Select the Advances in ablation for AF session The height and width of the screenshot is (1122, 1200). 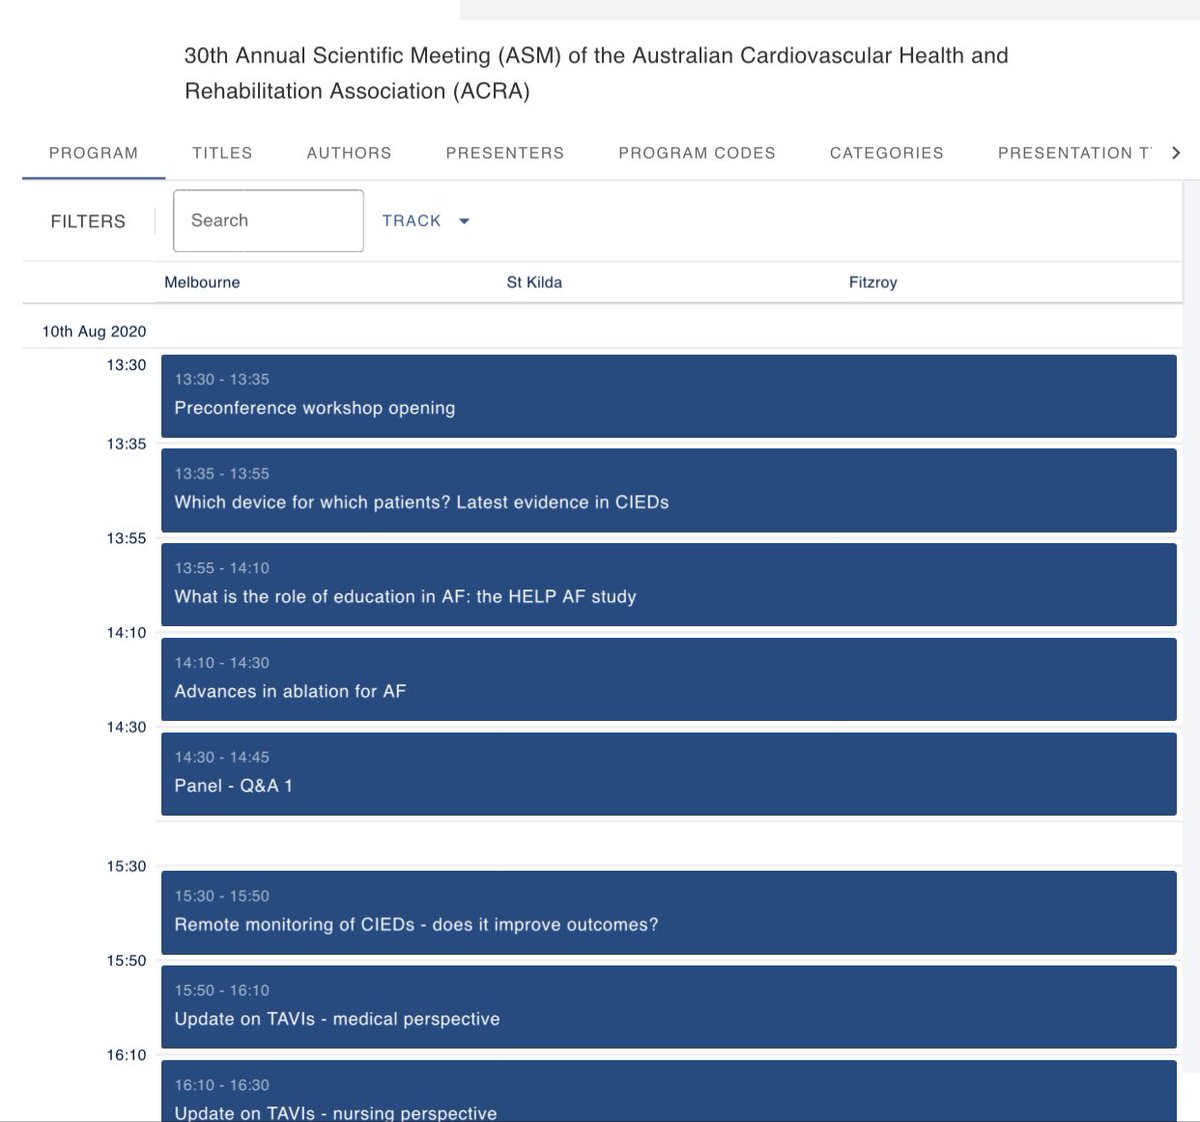[x=668, y=679]
